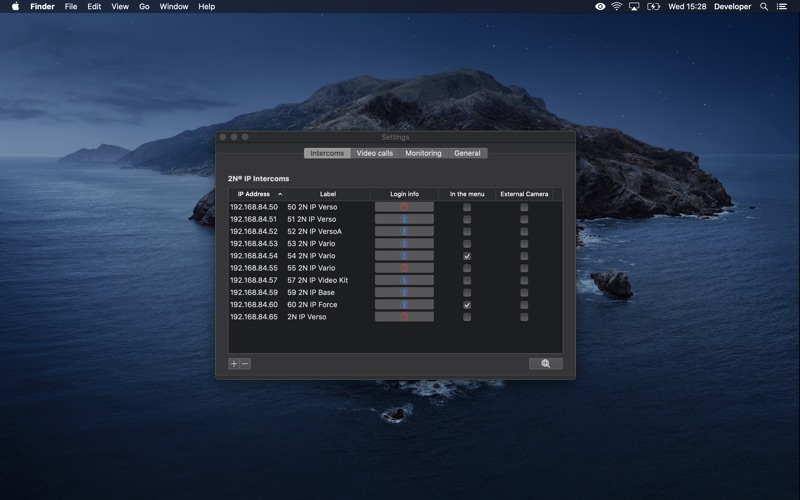Viewport: 800px width, 500px height.
Task: Sort by Label column header
Action: (x=328, y=194)
